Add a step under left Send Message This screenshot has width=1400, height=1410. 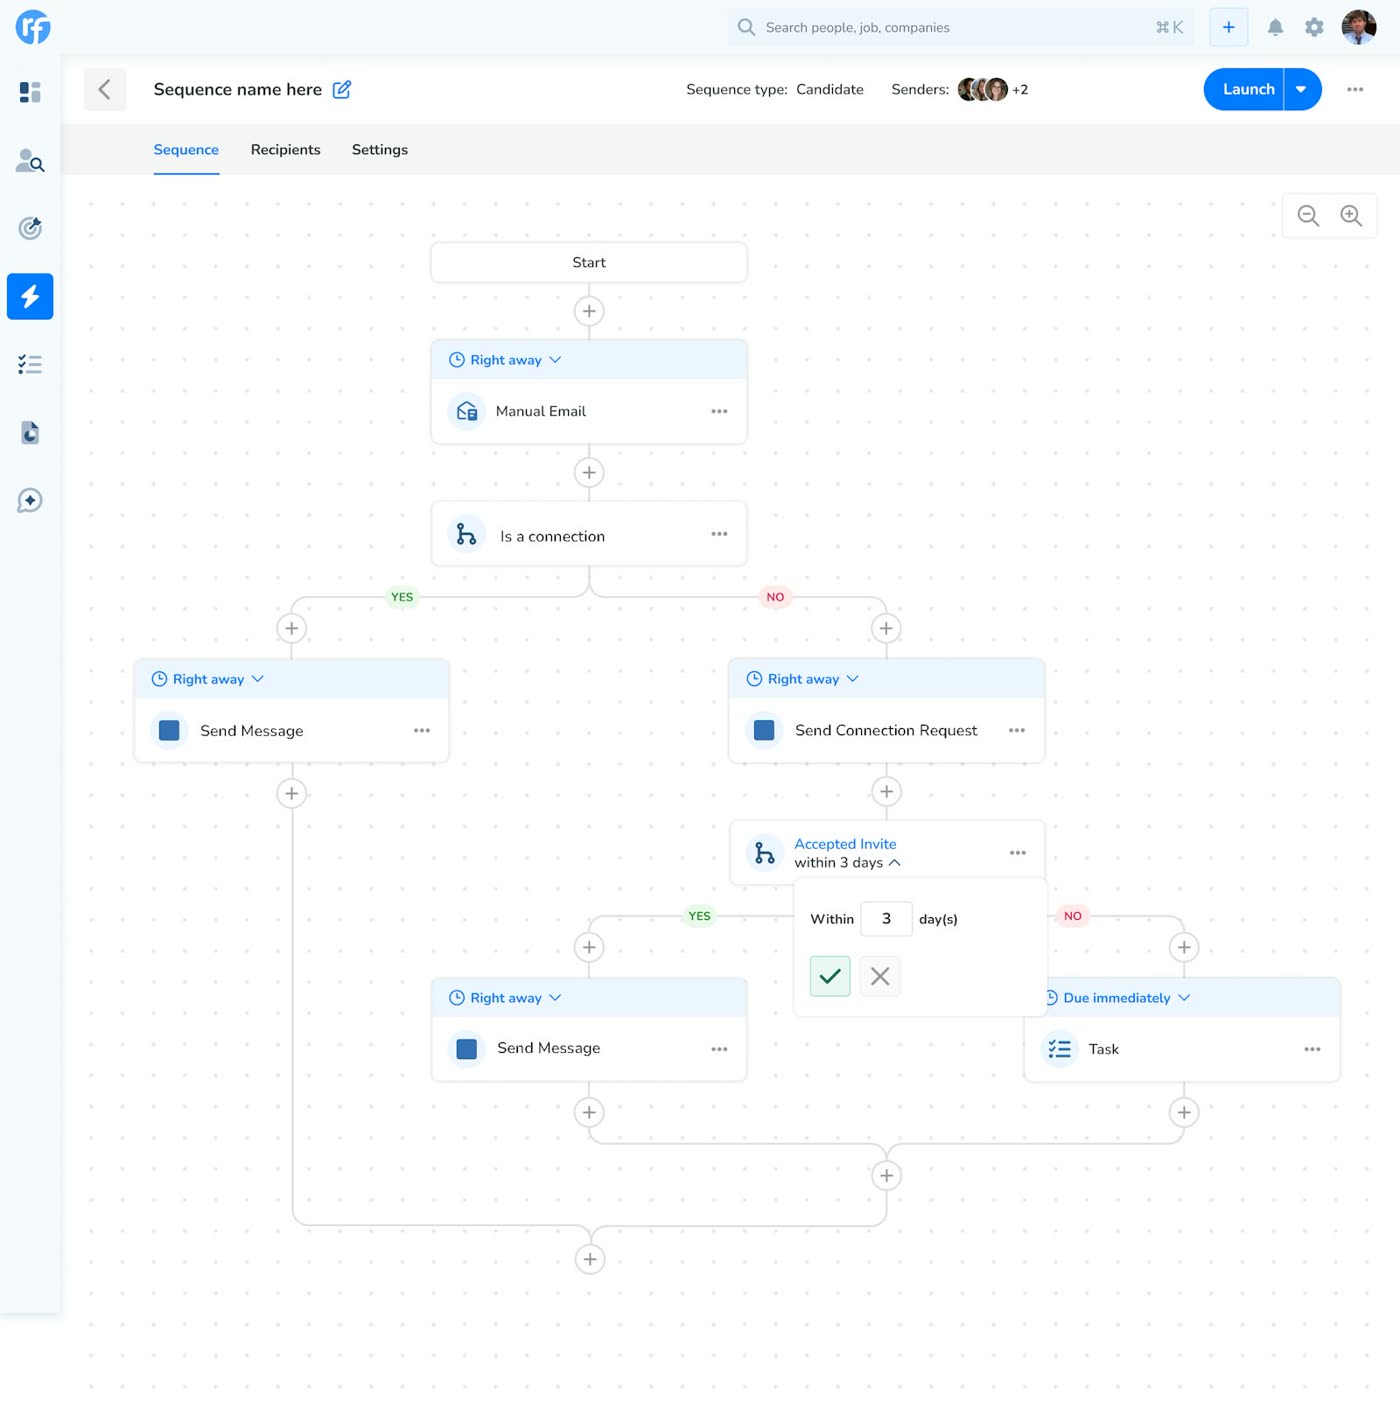coord(291,794)
